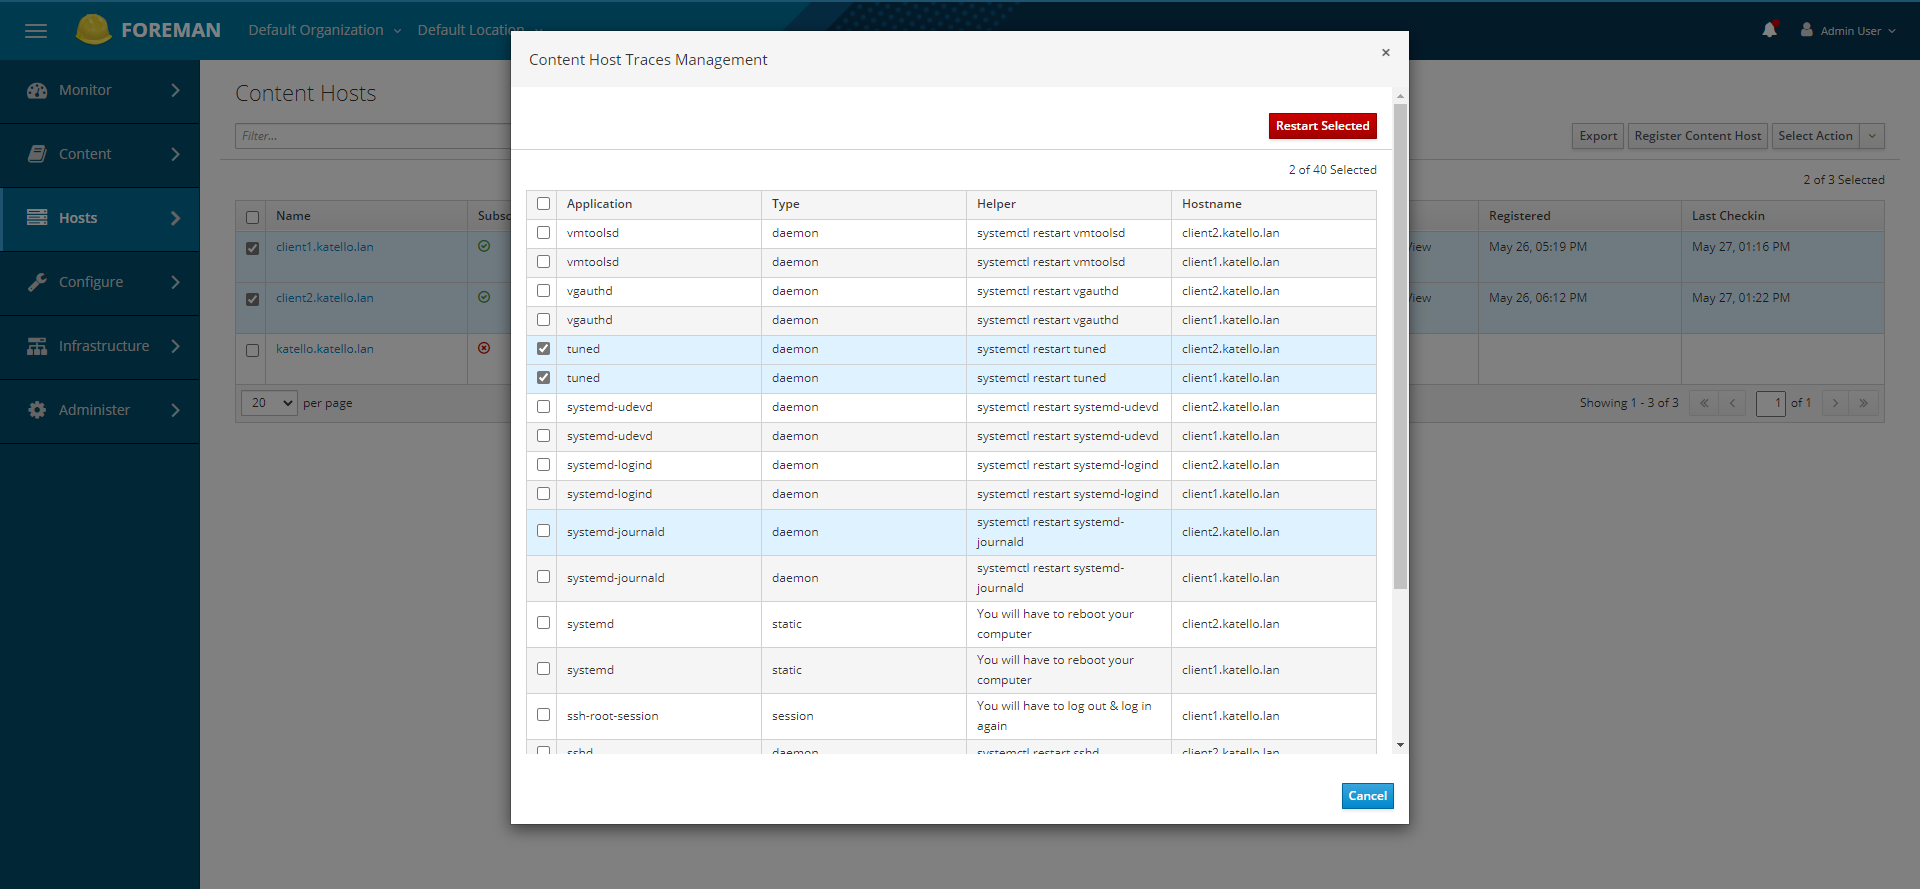Viewport: 1920px width, 889px height.
Task: Go to first page of results
Action: tap(1704, 403)
